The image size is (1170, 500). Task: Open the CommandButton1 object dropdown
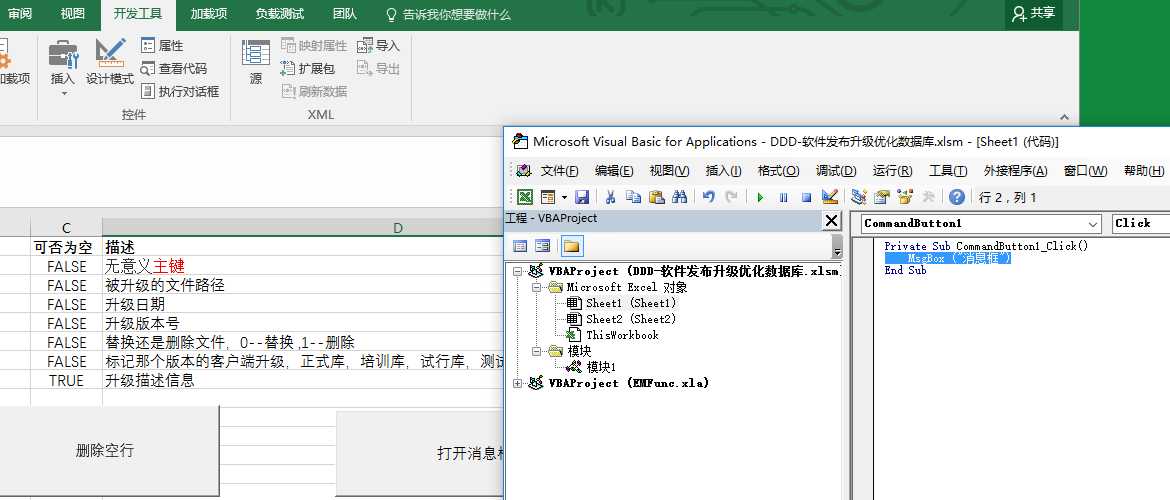click(1093, 224)
